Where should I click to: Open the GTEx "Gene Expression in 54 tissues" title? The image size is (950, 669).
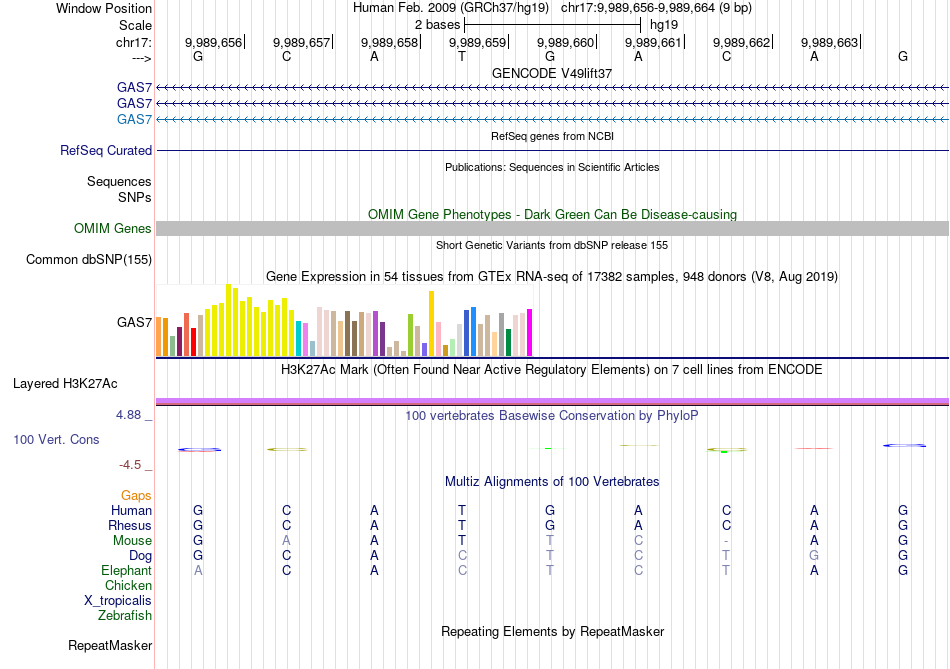[x=552, y=277]
